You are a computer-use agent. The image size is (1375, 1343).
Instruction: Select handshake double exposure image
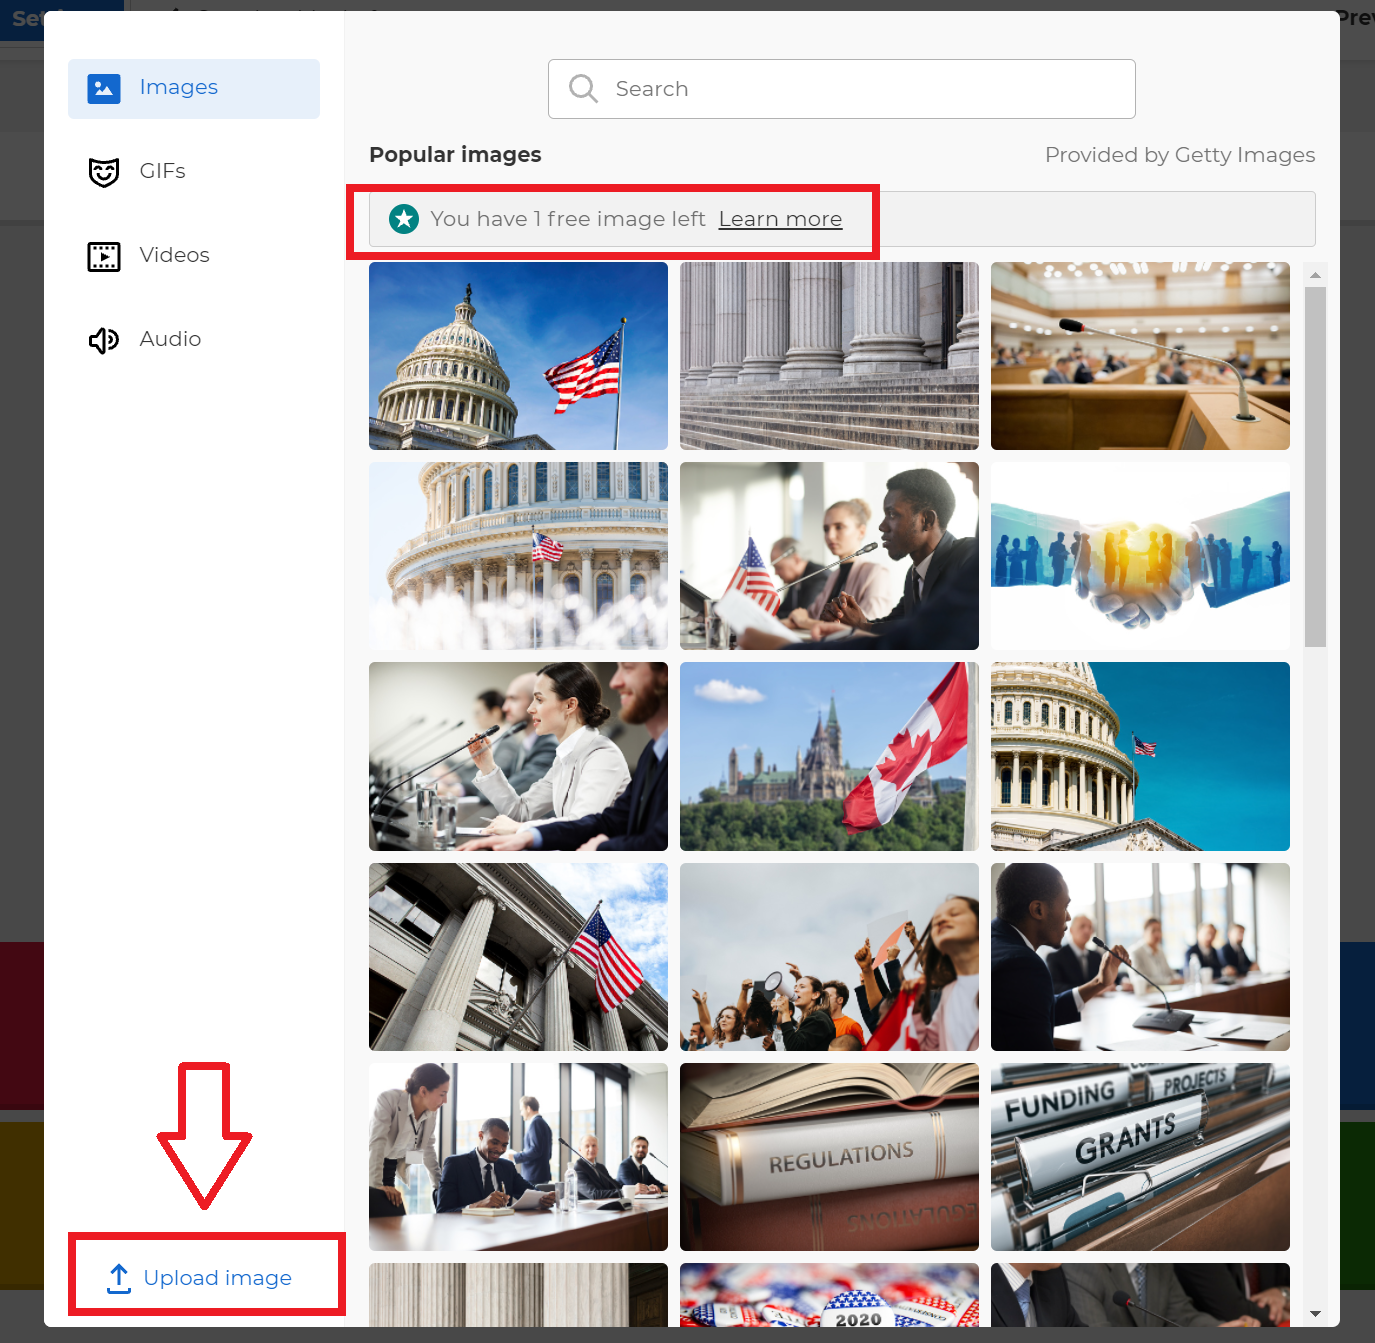1140,556
